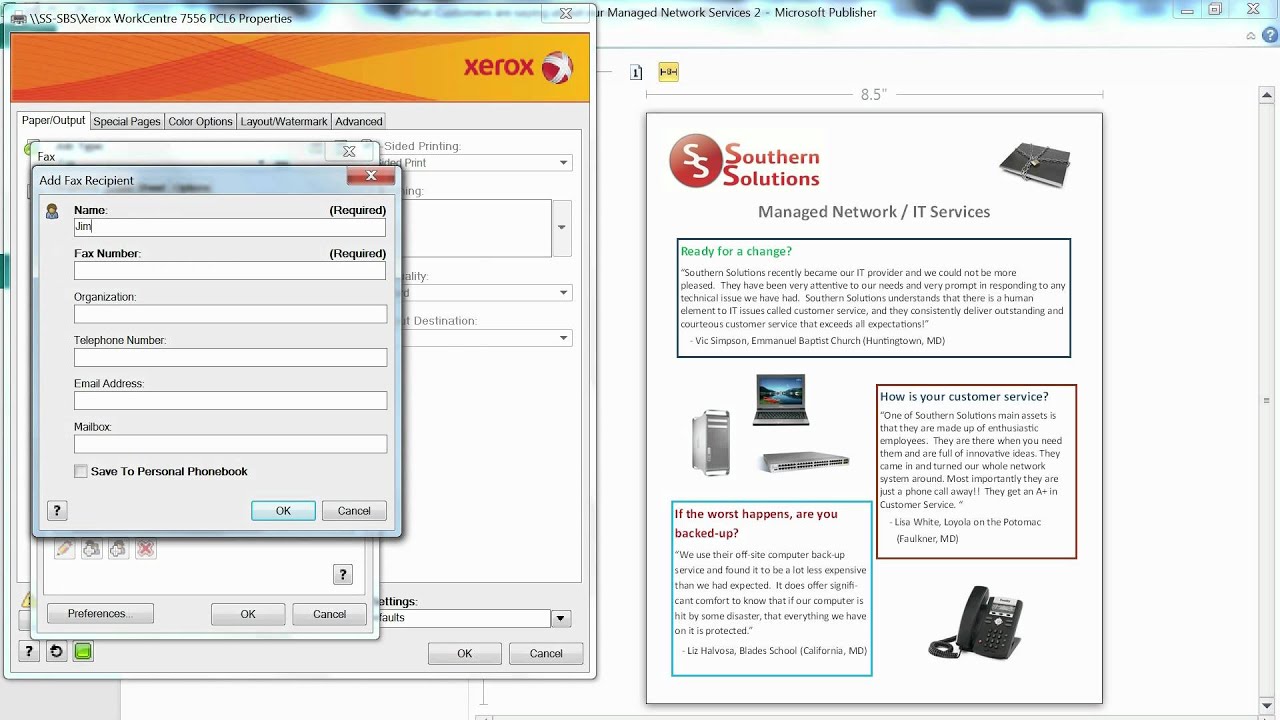This screenshot has width=1280, height=720.
Task: Click the edit recipient pencil icon
Action: coord(65,548)
